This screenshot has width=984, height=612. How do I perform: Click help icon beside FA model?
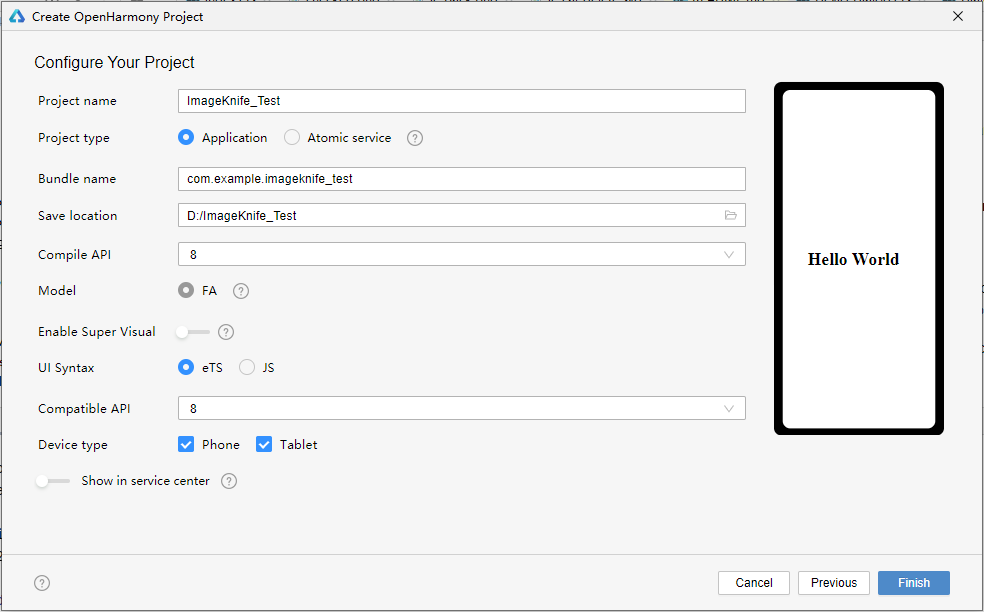click(241, 291)
